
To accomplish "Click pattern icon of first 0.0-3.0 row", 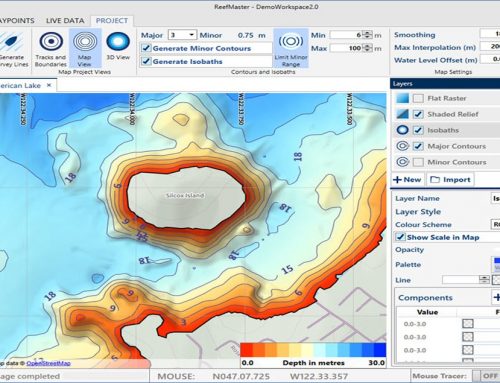I will tap(468, 324).
